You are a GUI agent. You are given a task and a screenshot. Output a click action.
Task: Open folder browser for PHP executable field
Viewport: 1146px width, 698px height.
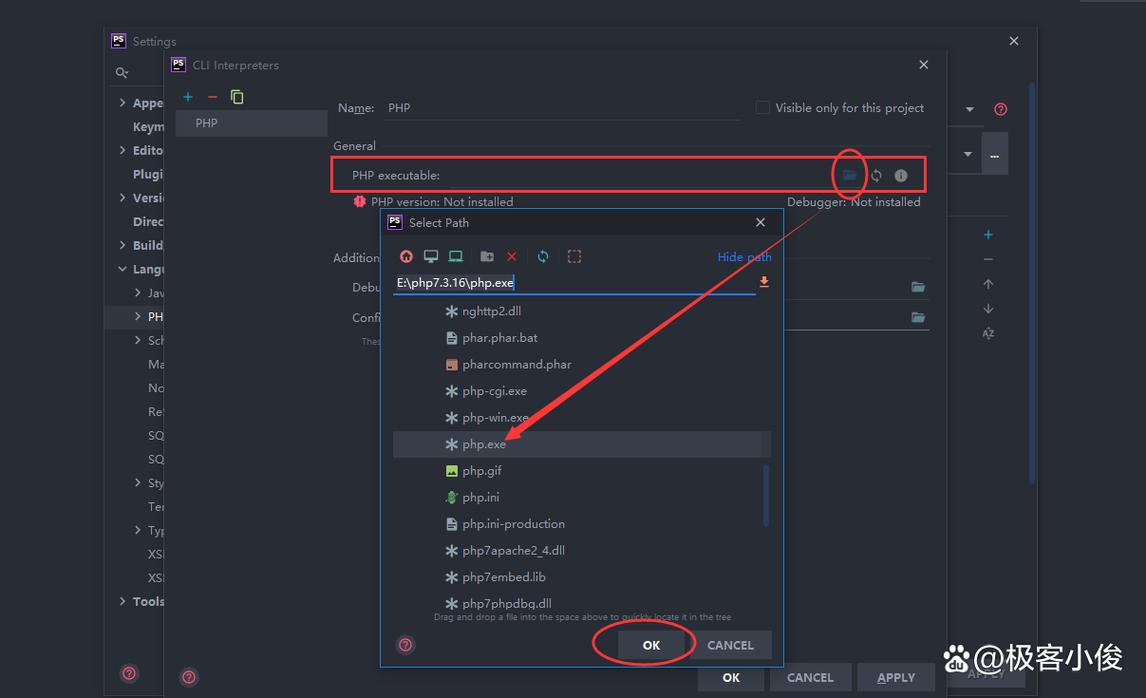pyautogui.click(x=849, y=174)
